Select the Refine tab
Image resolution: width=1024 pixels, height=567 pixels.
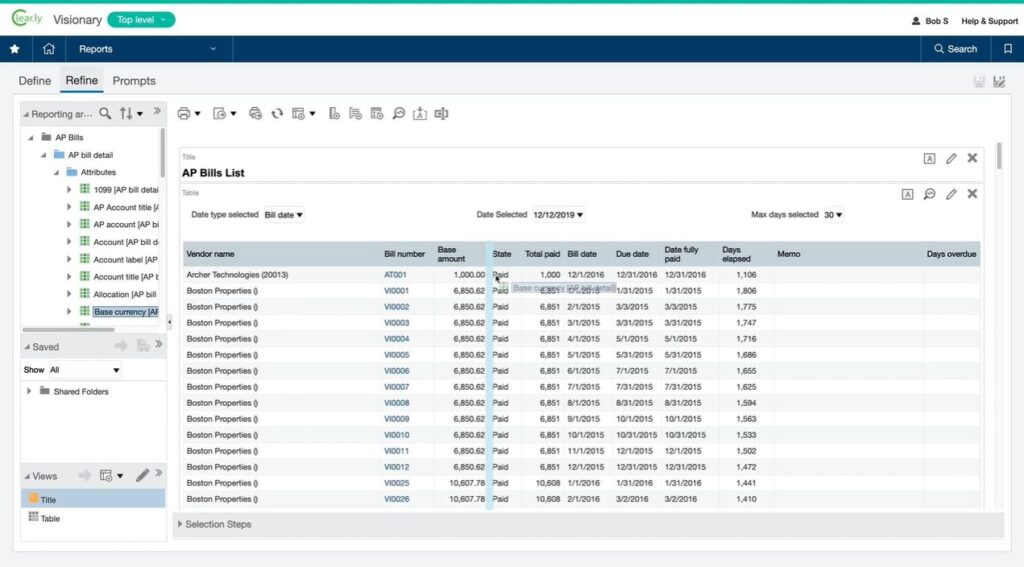point(82,80)
